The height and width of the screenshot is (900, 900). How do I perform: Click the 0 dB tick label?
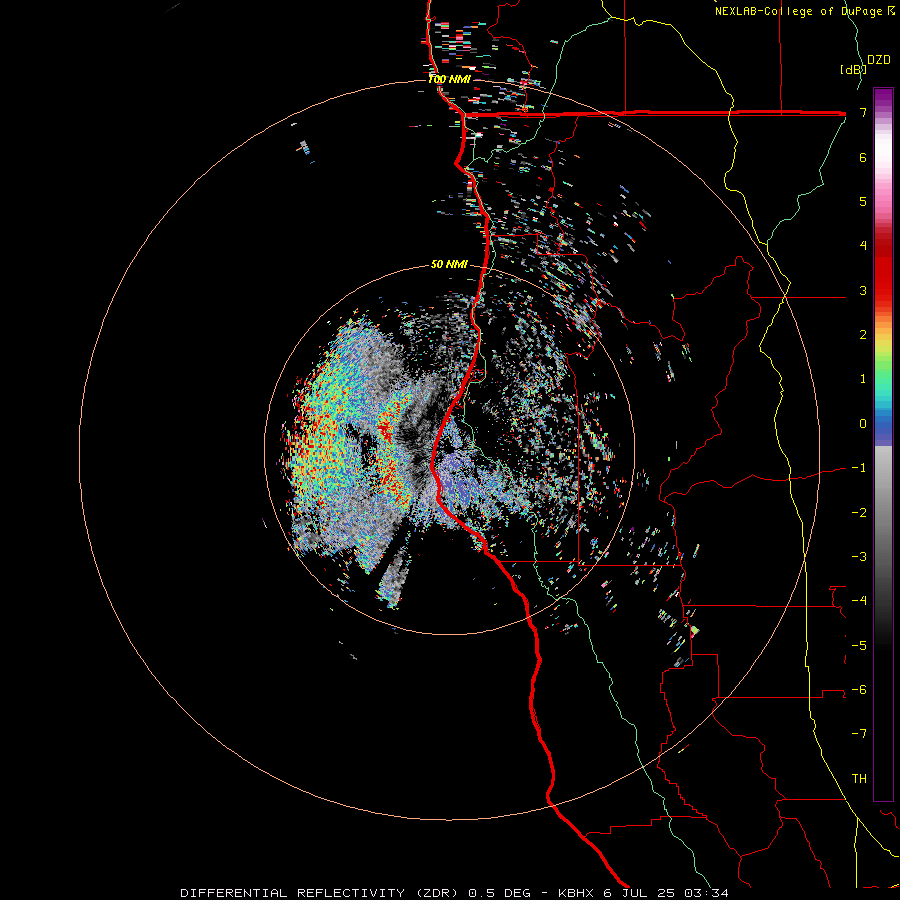click(x=863, y=424)
